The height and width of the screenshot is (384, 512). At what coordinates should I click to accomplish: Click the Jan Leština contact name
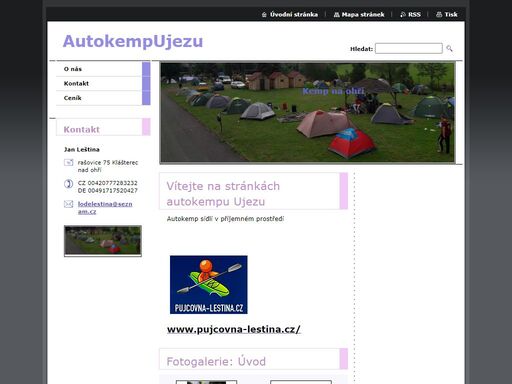(82, 150)
